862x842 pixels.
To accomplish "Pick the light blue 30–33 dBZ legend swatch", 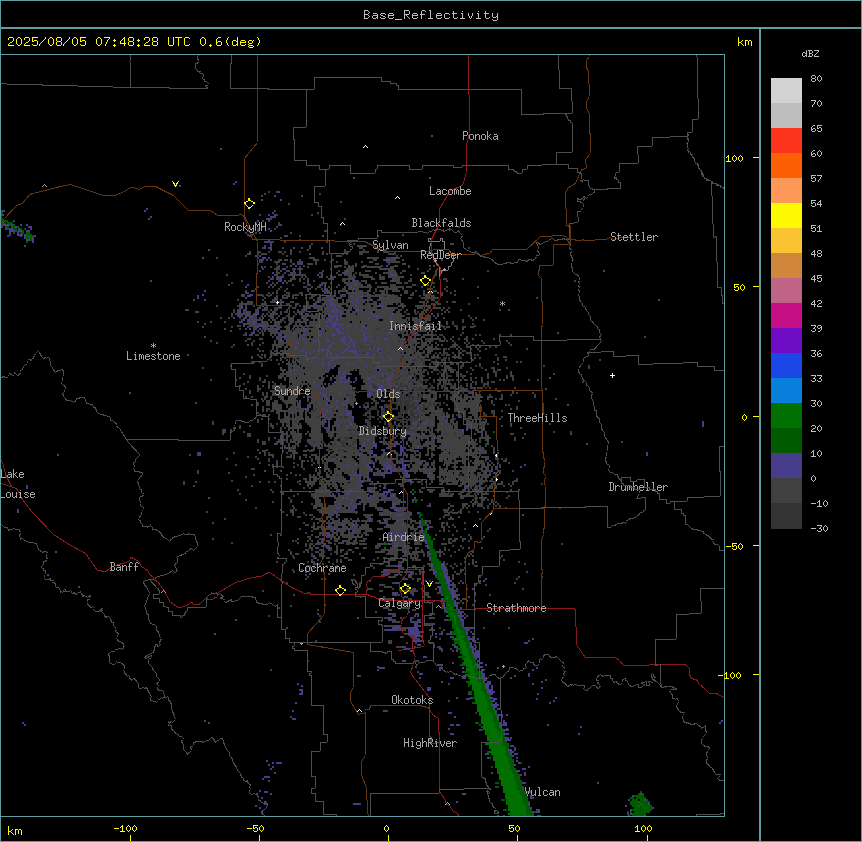I will coord(786,391).
